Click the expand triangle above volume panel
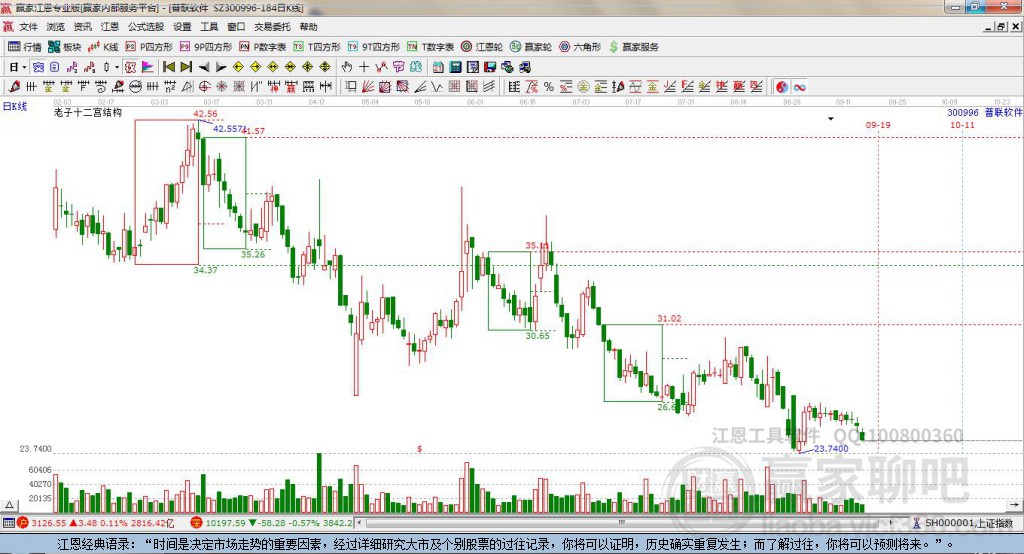The image size is (1024, 554). click(9, 505)
